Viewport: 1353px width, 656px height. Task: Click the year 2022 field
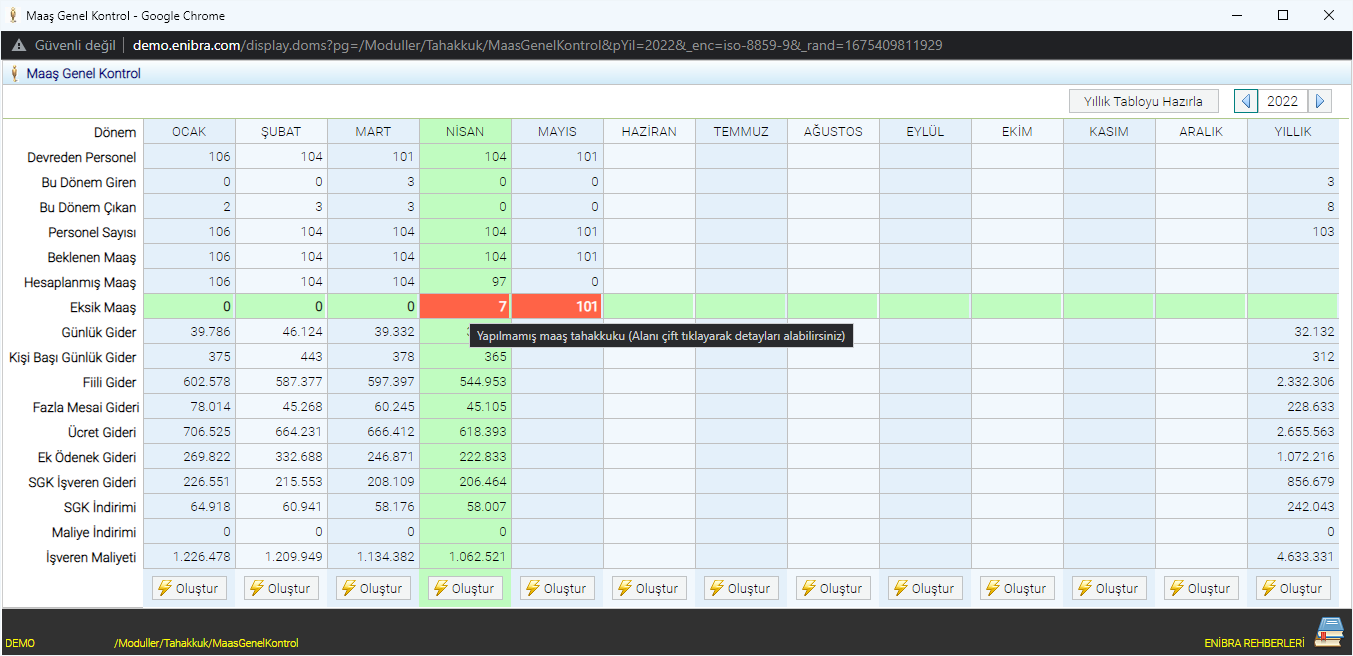1283,101
